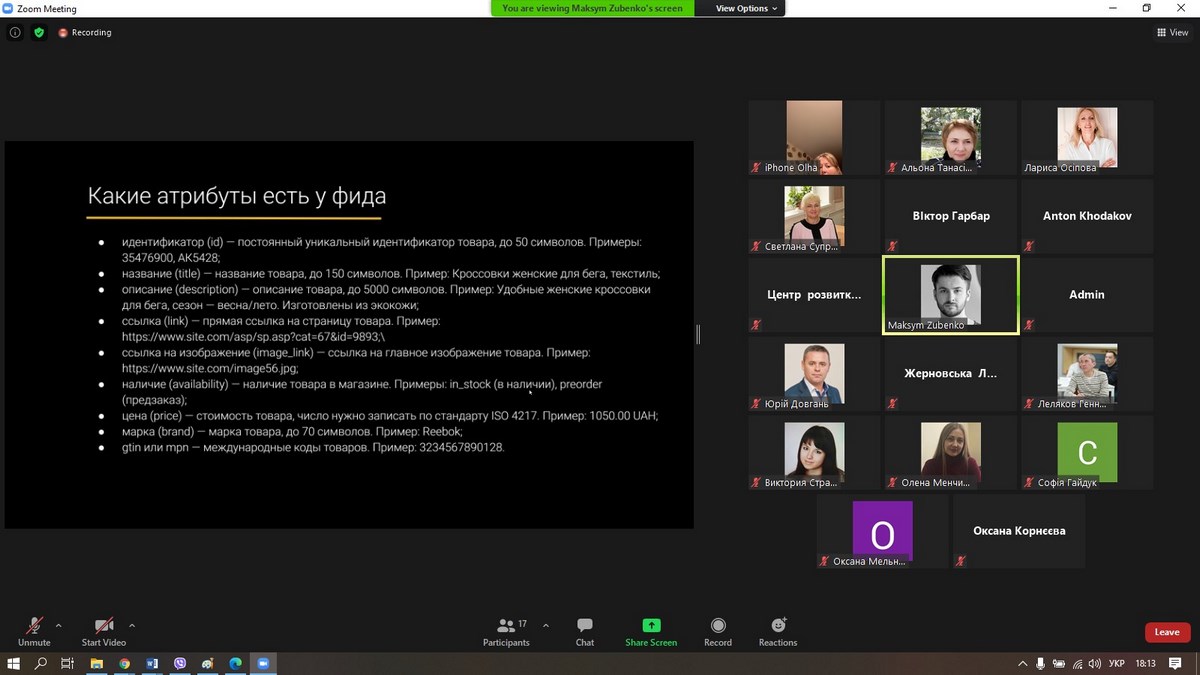The width and height of the screenshot is (1200, 675).
Task: Open the View Options dropdown
Action: click(746, 8)
